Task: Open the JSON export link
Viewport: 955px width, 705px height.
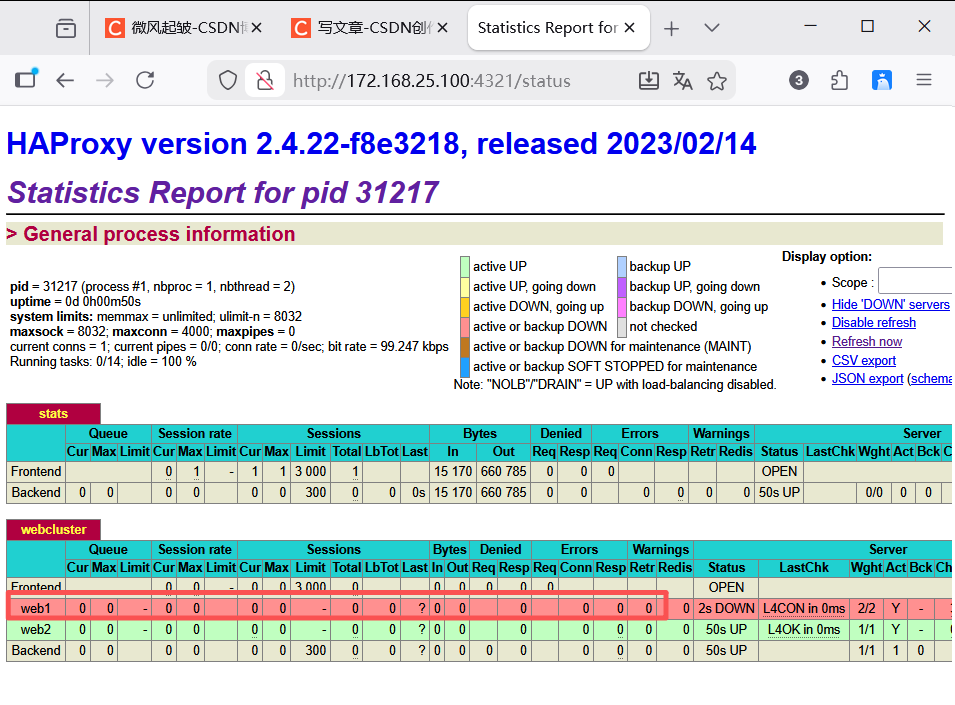Action: 867,379
